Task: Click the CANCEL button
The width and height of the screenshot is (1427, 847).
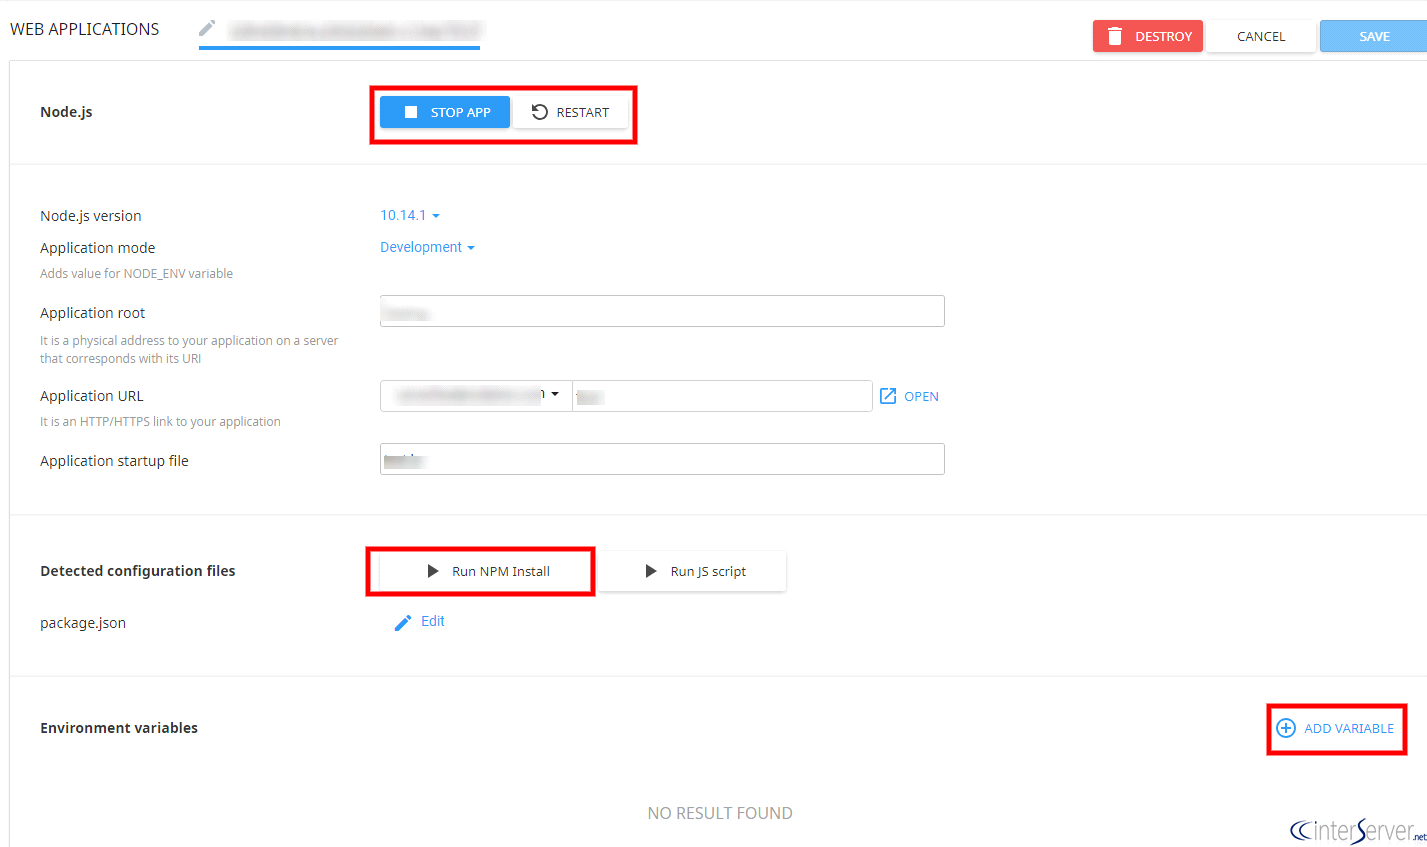Action: pyautogui.click(x=1261, y=36)
